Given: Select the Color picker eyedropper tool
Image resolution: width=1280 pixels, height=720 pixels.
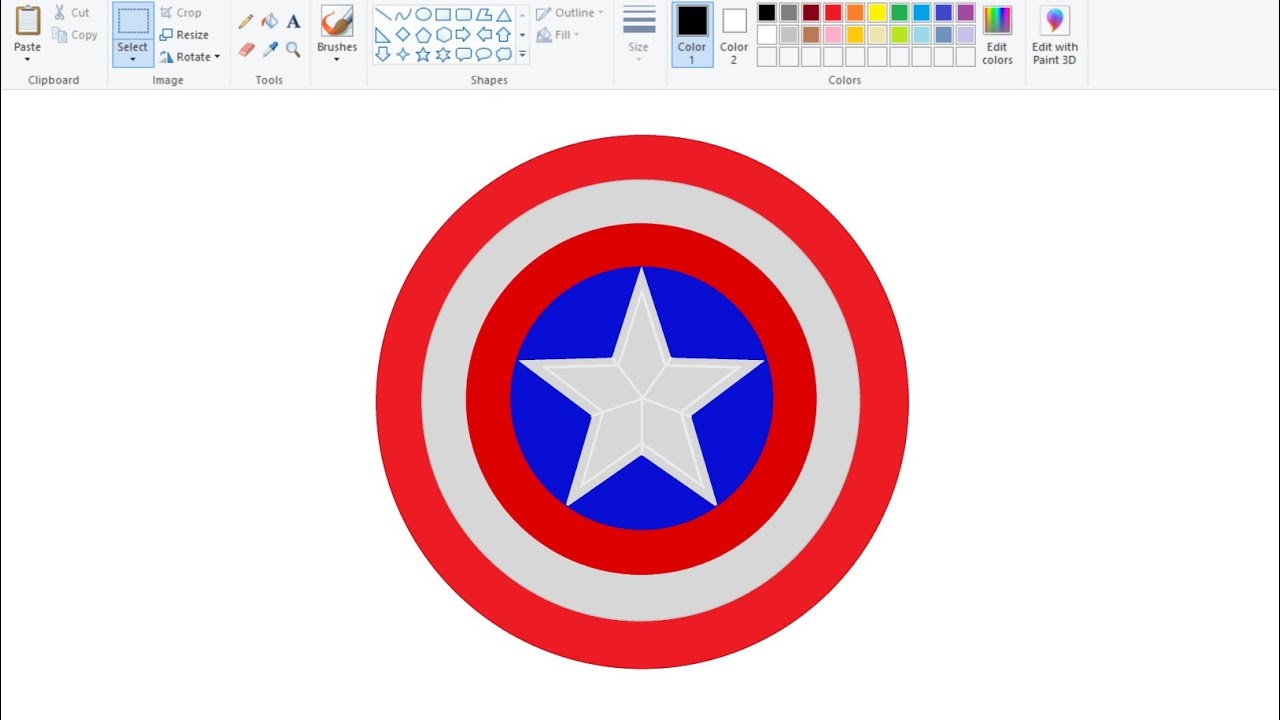Looking at the screenshot, I should pos(270,49).
